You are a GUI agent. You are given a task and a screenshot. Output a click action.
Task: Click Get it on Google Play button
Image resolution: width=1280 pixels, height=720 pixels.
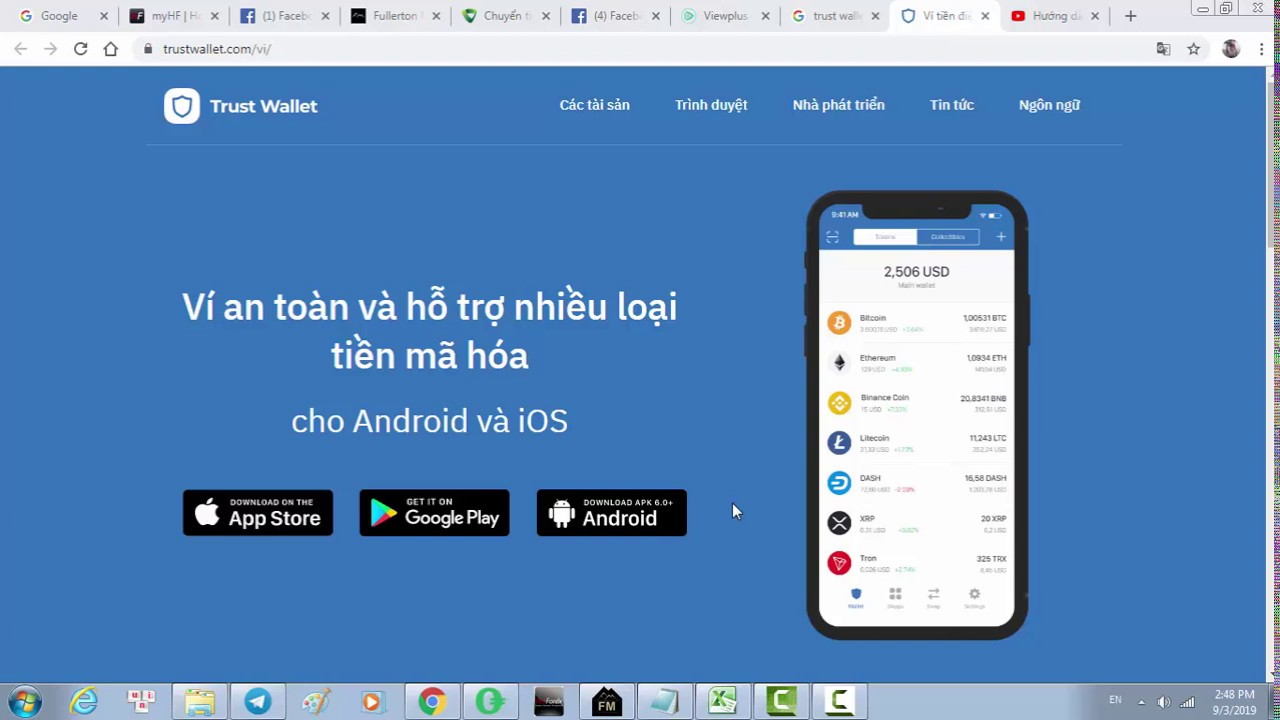coord(434,513)
